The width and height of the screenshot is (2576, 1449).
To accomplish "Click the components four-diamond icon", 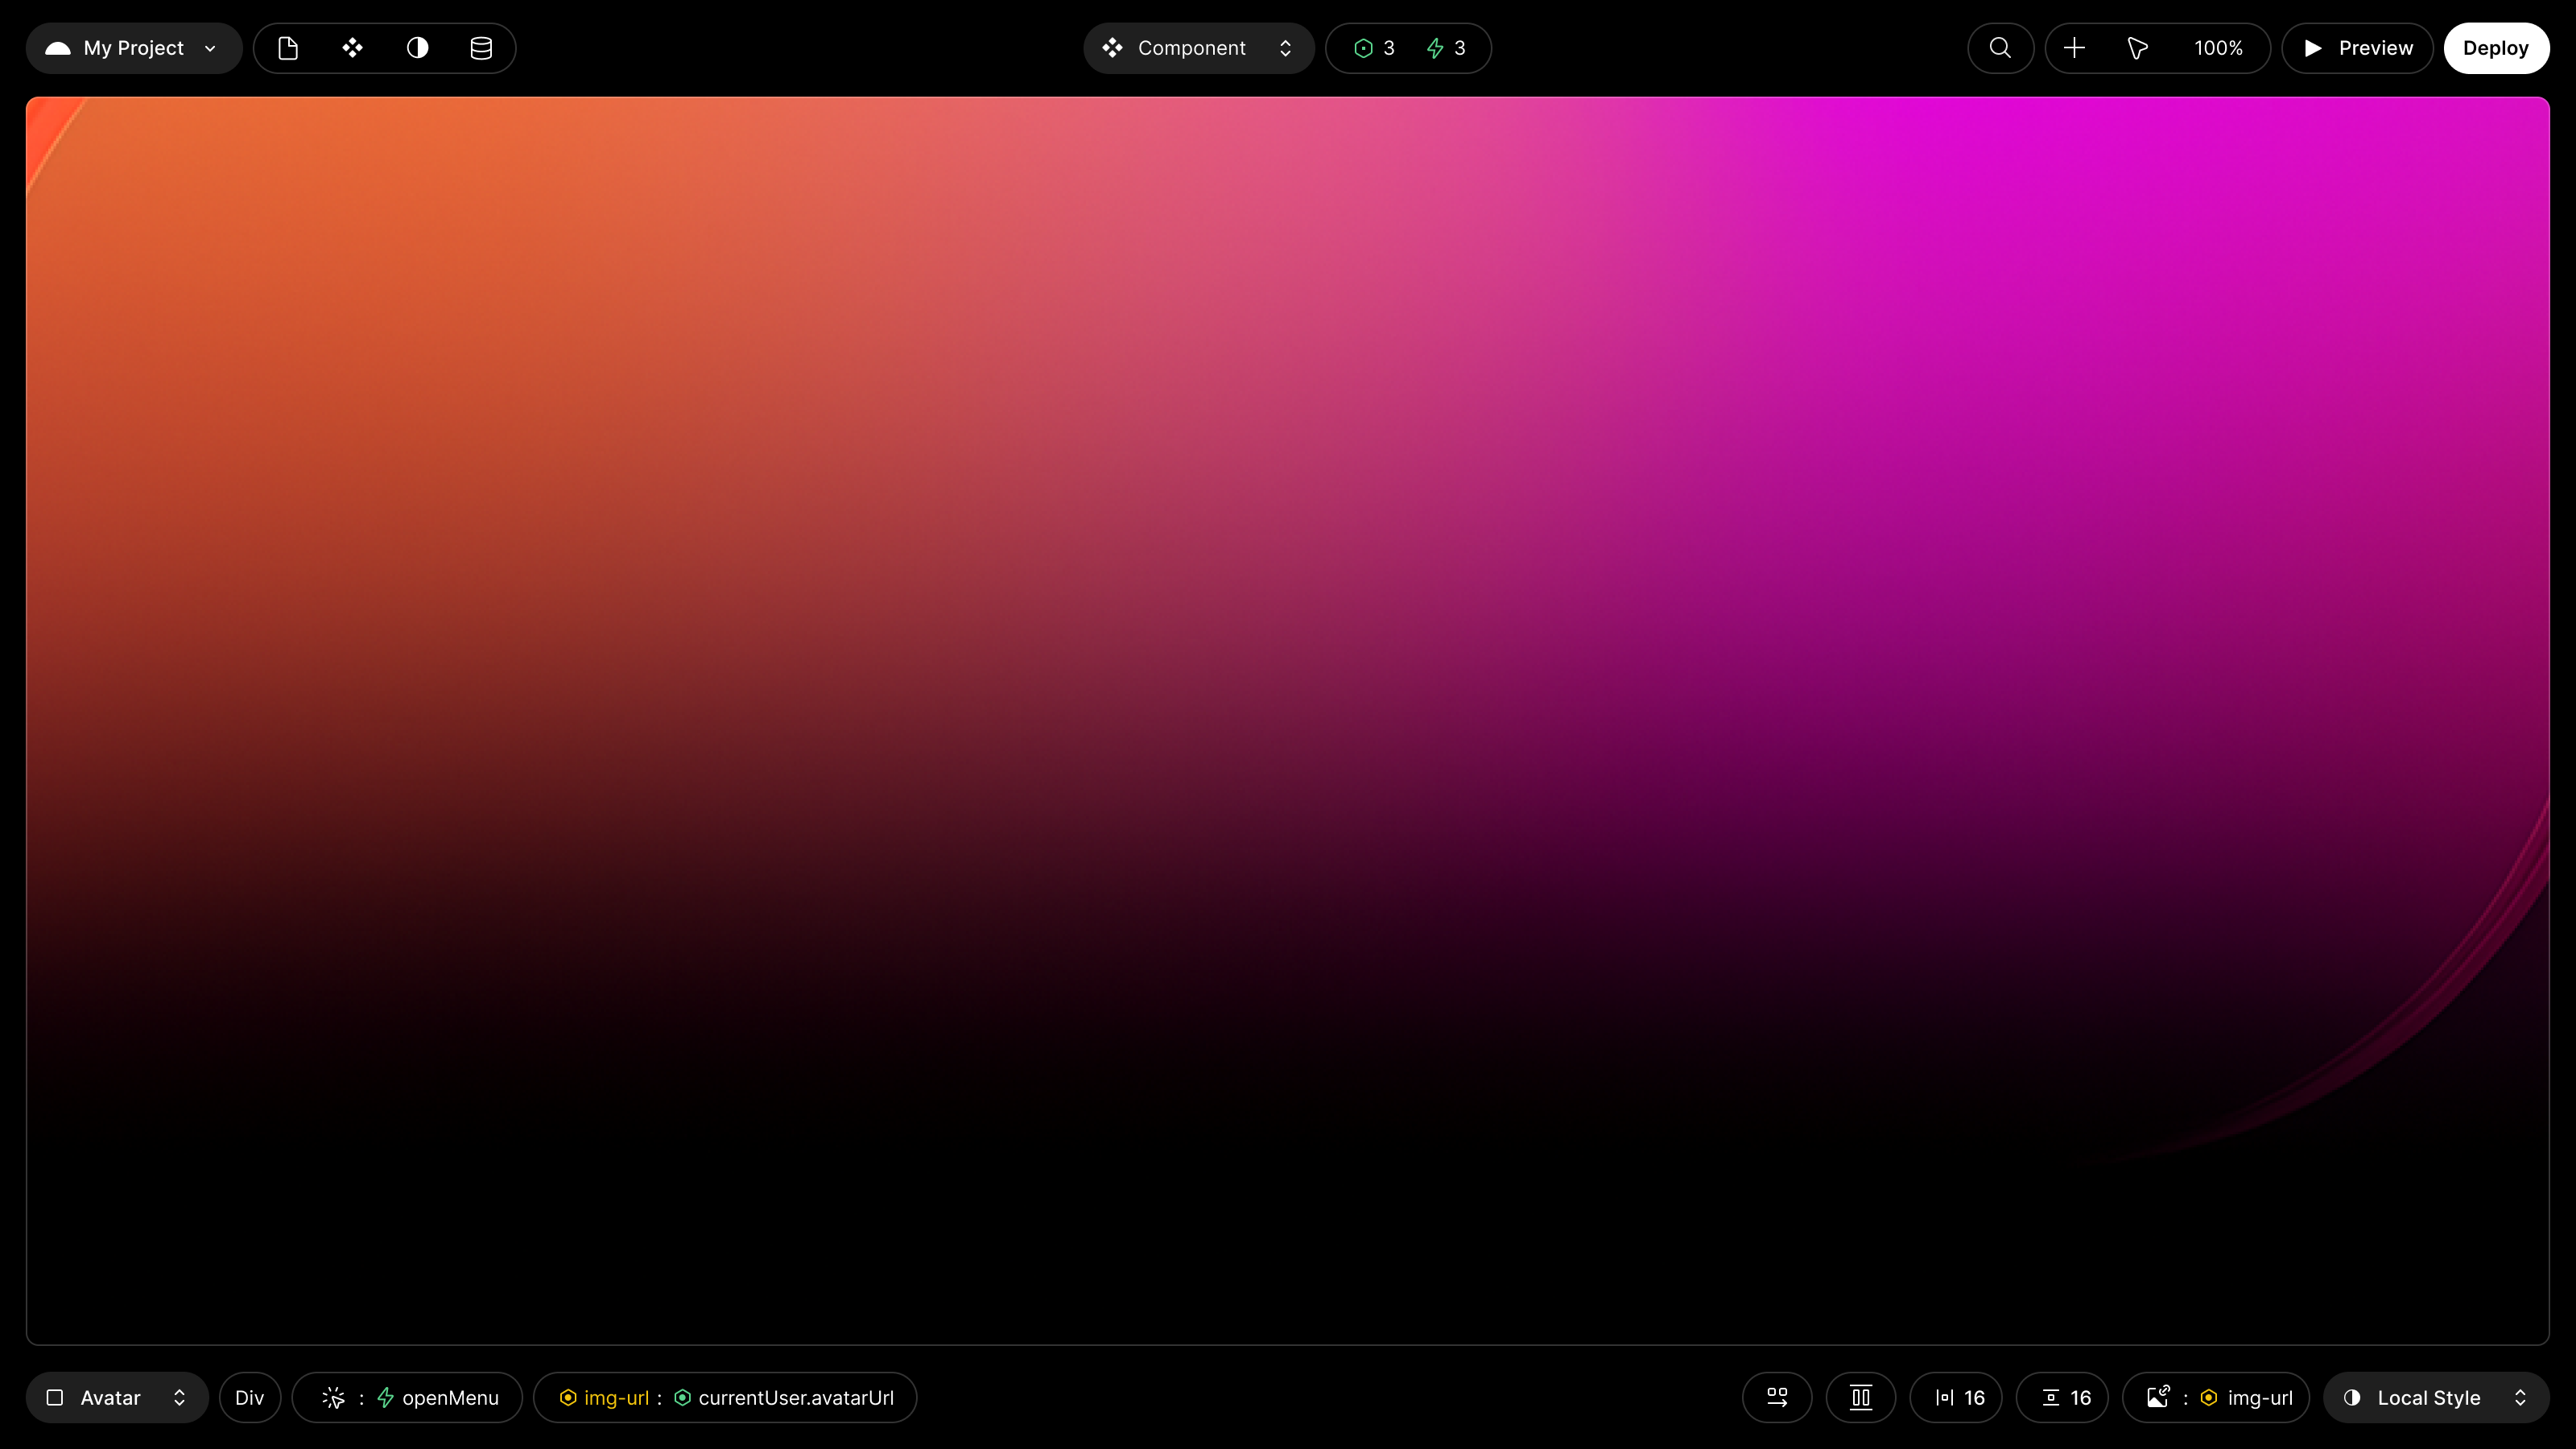I will pos(352,48).
